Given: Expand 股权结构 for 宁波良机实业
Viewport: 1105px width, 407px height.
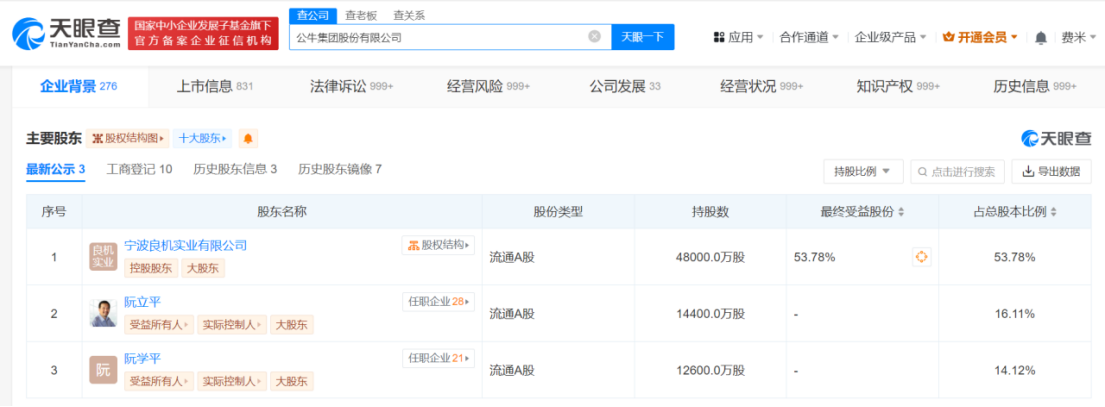Looking at the screenshot, I should [x=438, y=245].
